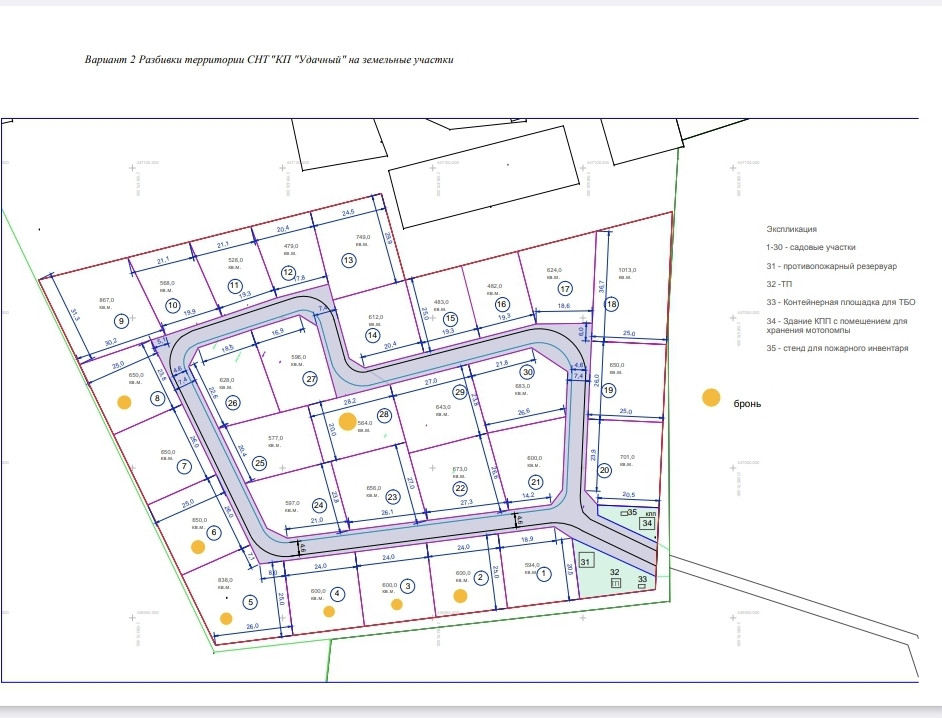942x718 pixels.
Task: Click dimension label '31,3' beside plot 9
Action: (74, 315)
